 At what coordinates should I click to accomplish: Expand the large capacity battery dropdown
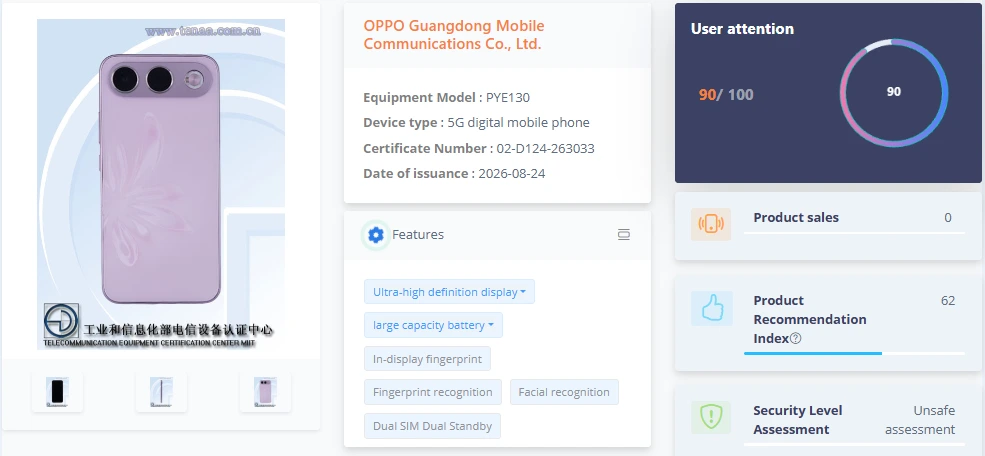click(433, 325)
